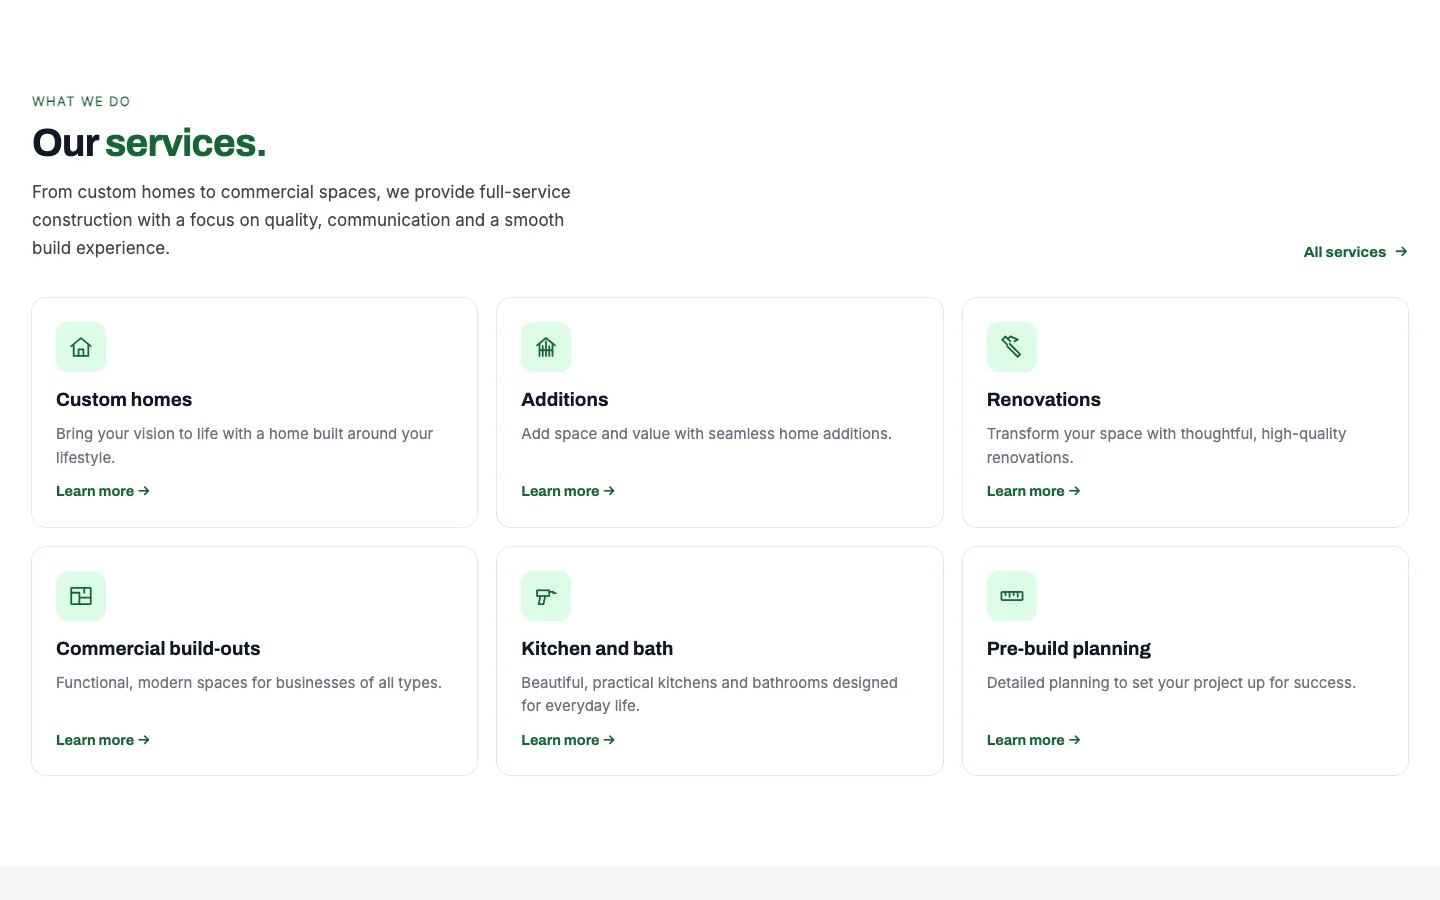Click 'Transform your space' description text
The image size is (1440, 900).
point(1166,446)
